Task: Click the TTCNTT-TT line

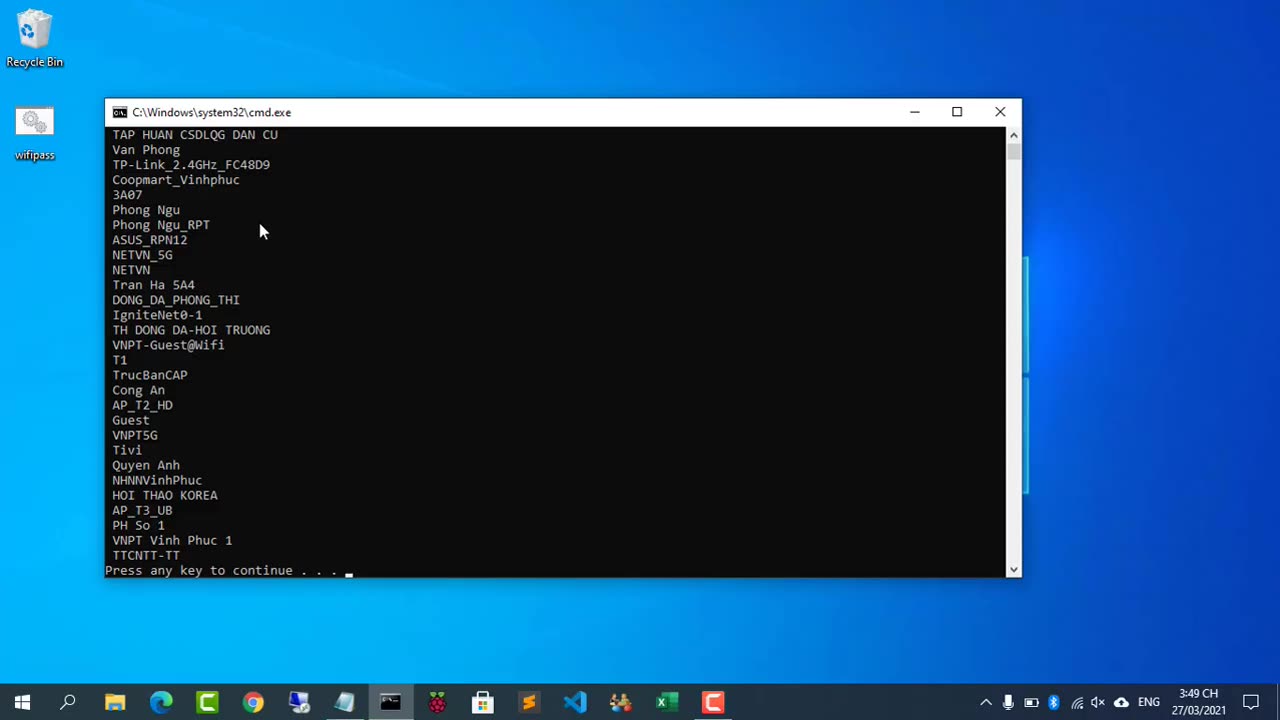Action: point(146,555)
